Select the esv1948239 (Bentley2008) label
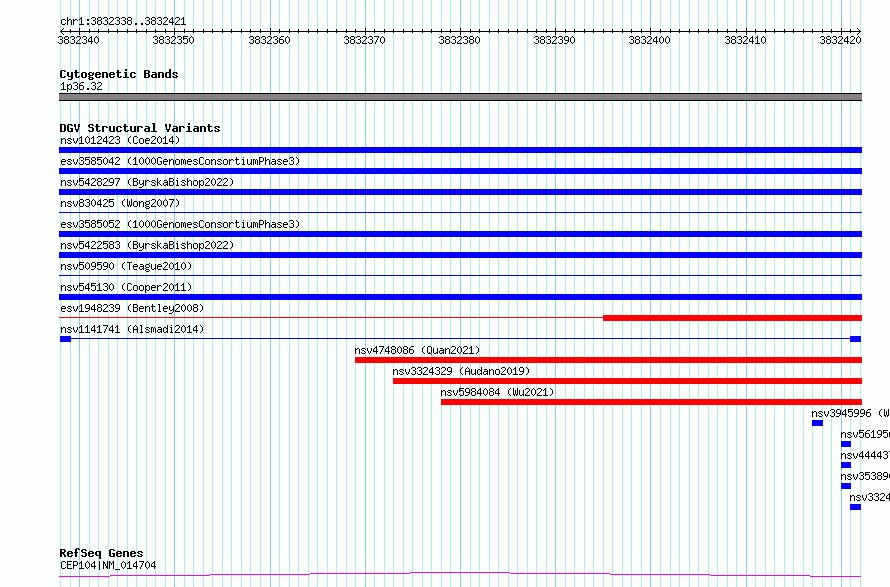The height and width of the screenshot is (587, 890). click(x=132, y=308)
